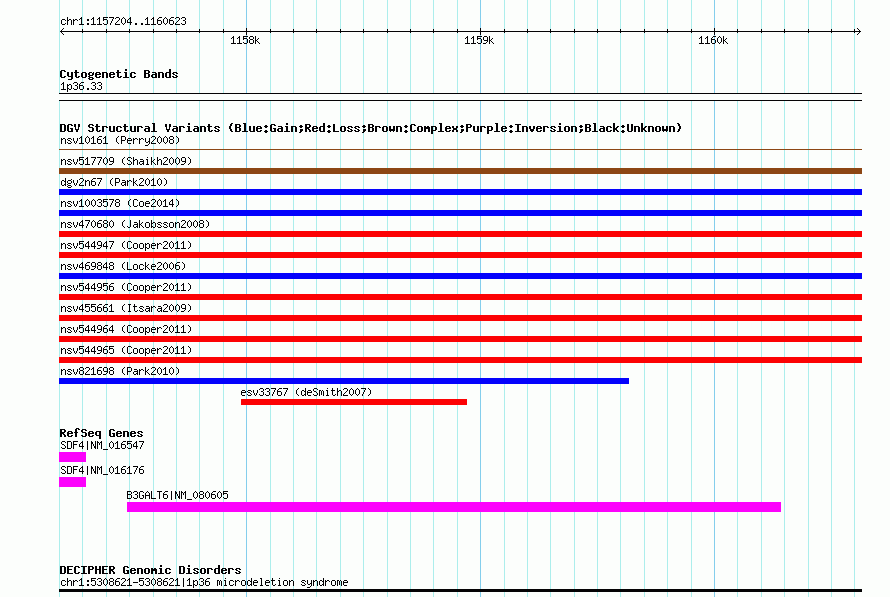Click the chr1:1157204..1160623 position text
Screen dimensions: 890x597
(x=123, y=22)
